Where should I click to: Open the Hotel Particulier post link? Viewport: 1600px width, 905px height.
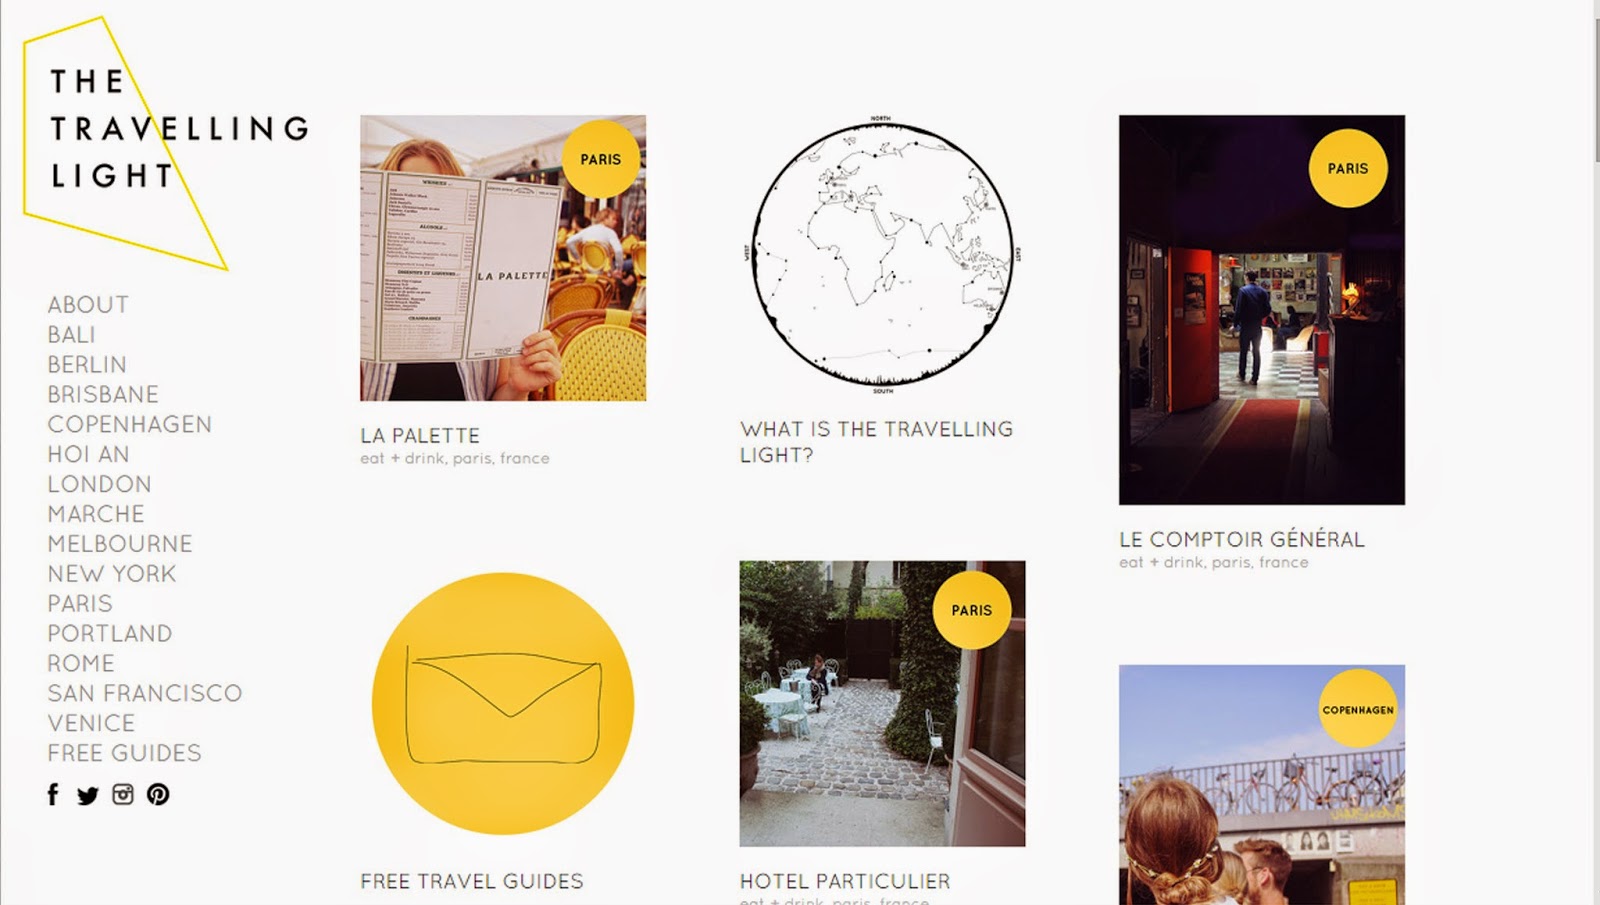pyautogui.click(x=845, y=882)
